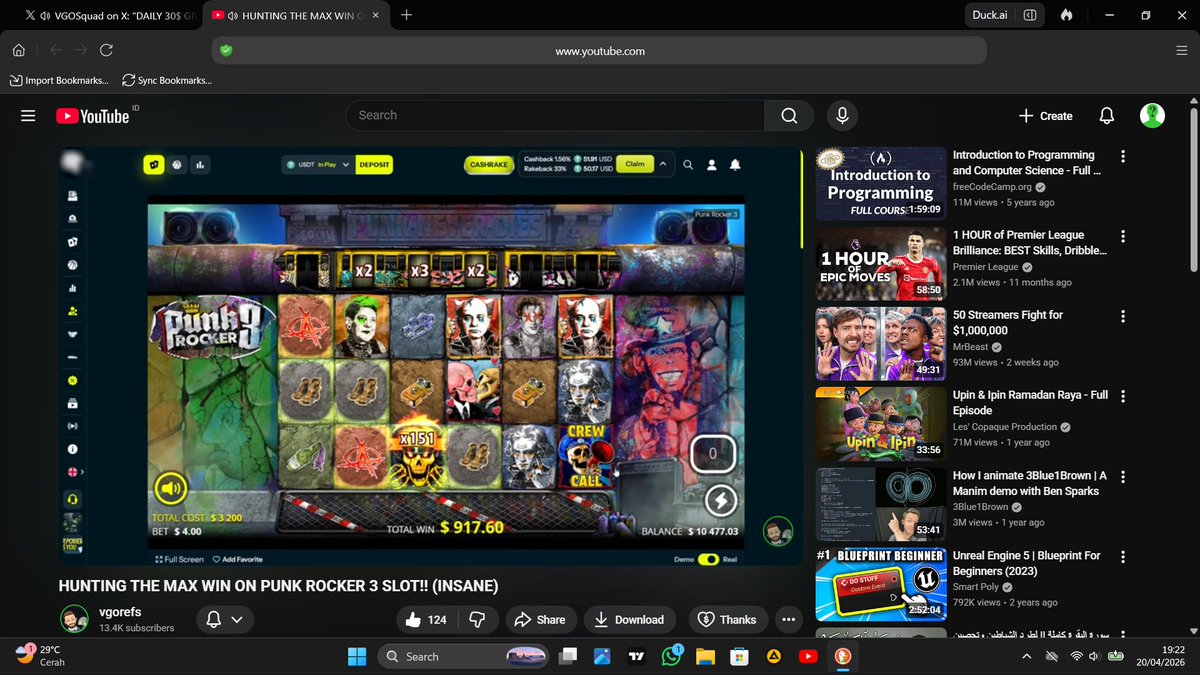Go to the YouTube home logo
1200x675 pixels.
[x=93, y=116]
